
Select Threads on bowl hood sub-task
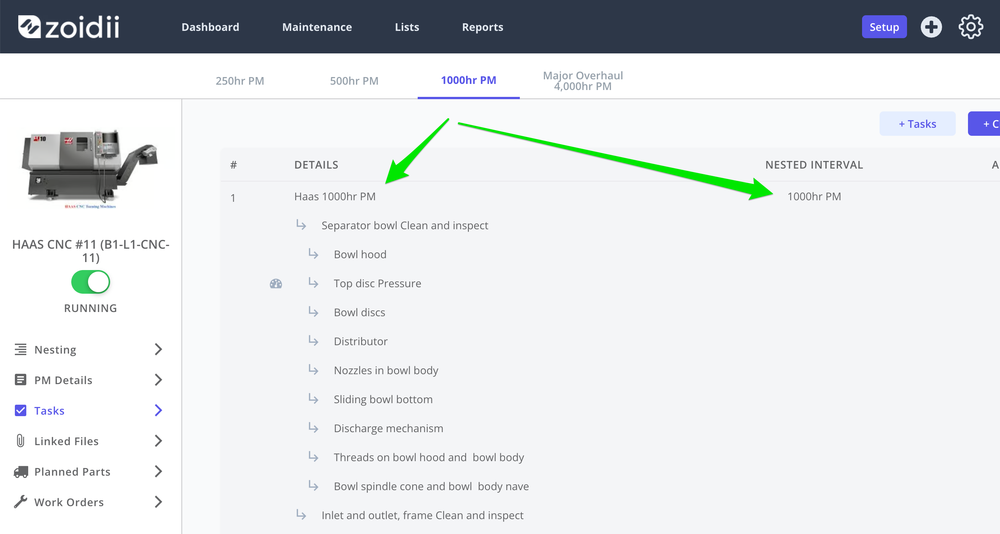pos(429,457)
